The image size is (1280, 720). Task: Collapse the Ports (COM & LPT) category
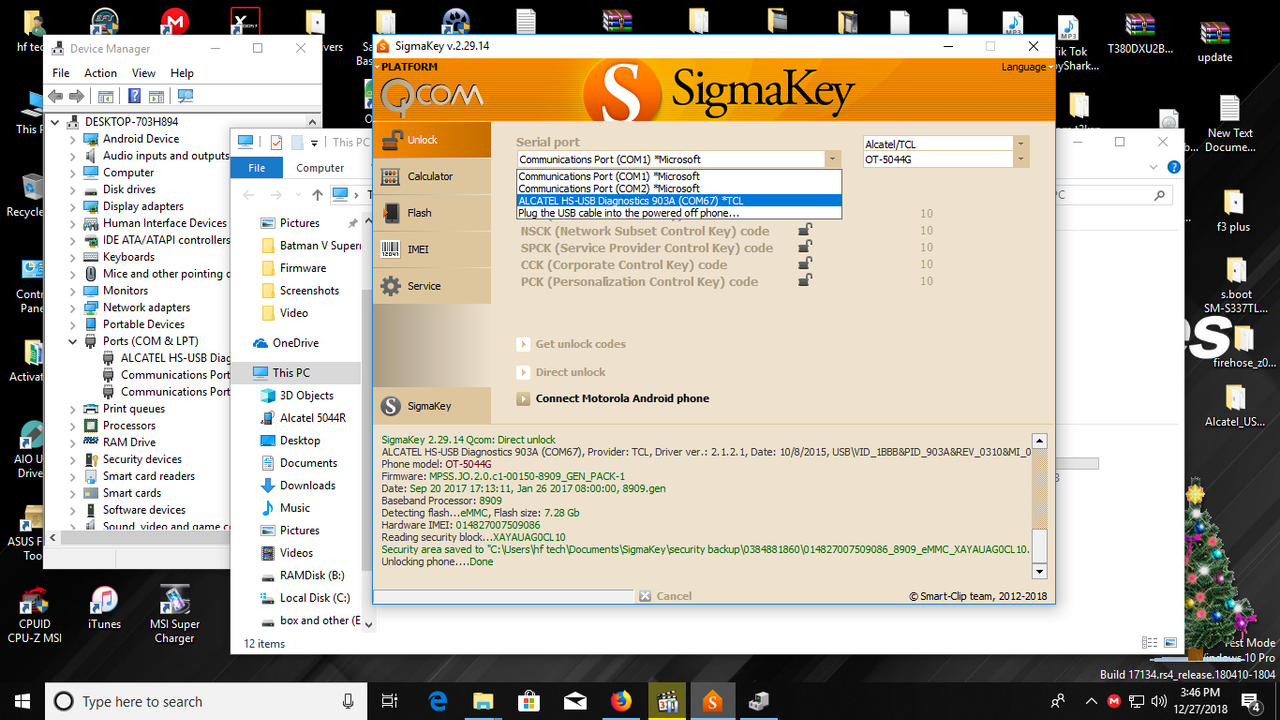pos(73,341)
